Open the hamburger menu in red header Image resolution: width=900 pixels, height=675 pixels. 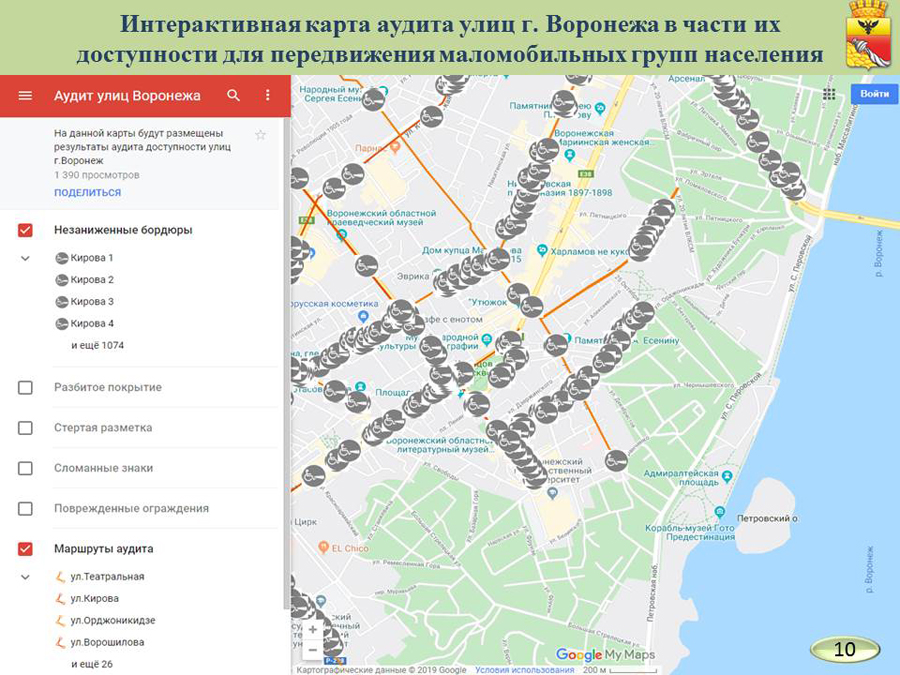pyautogui.click(x=25, y=96)
